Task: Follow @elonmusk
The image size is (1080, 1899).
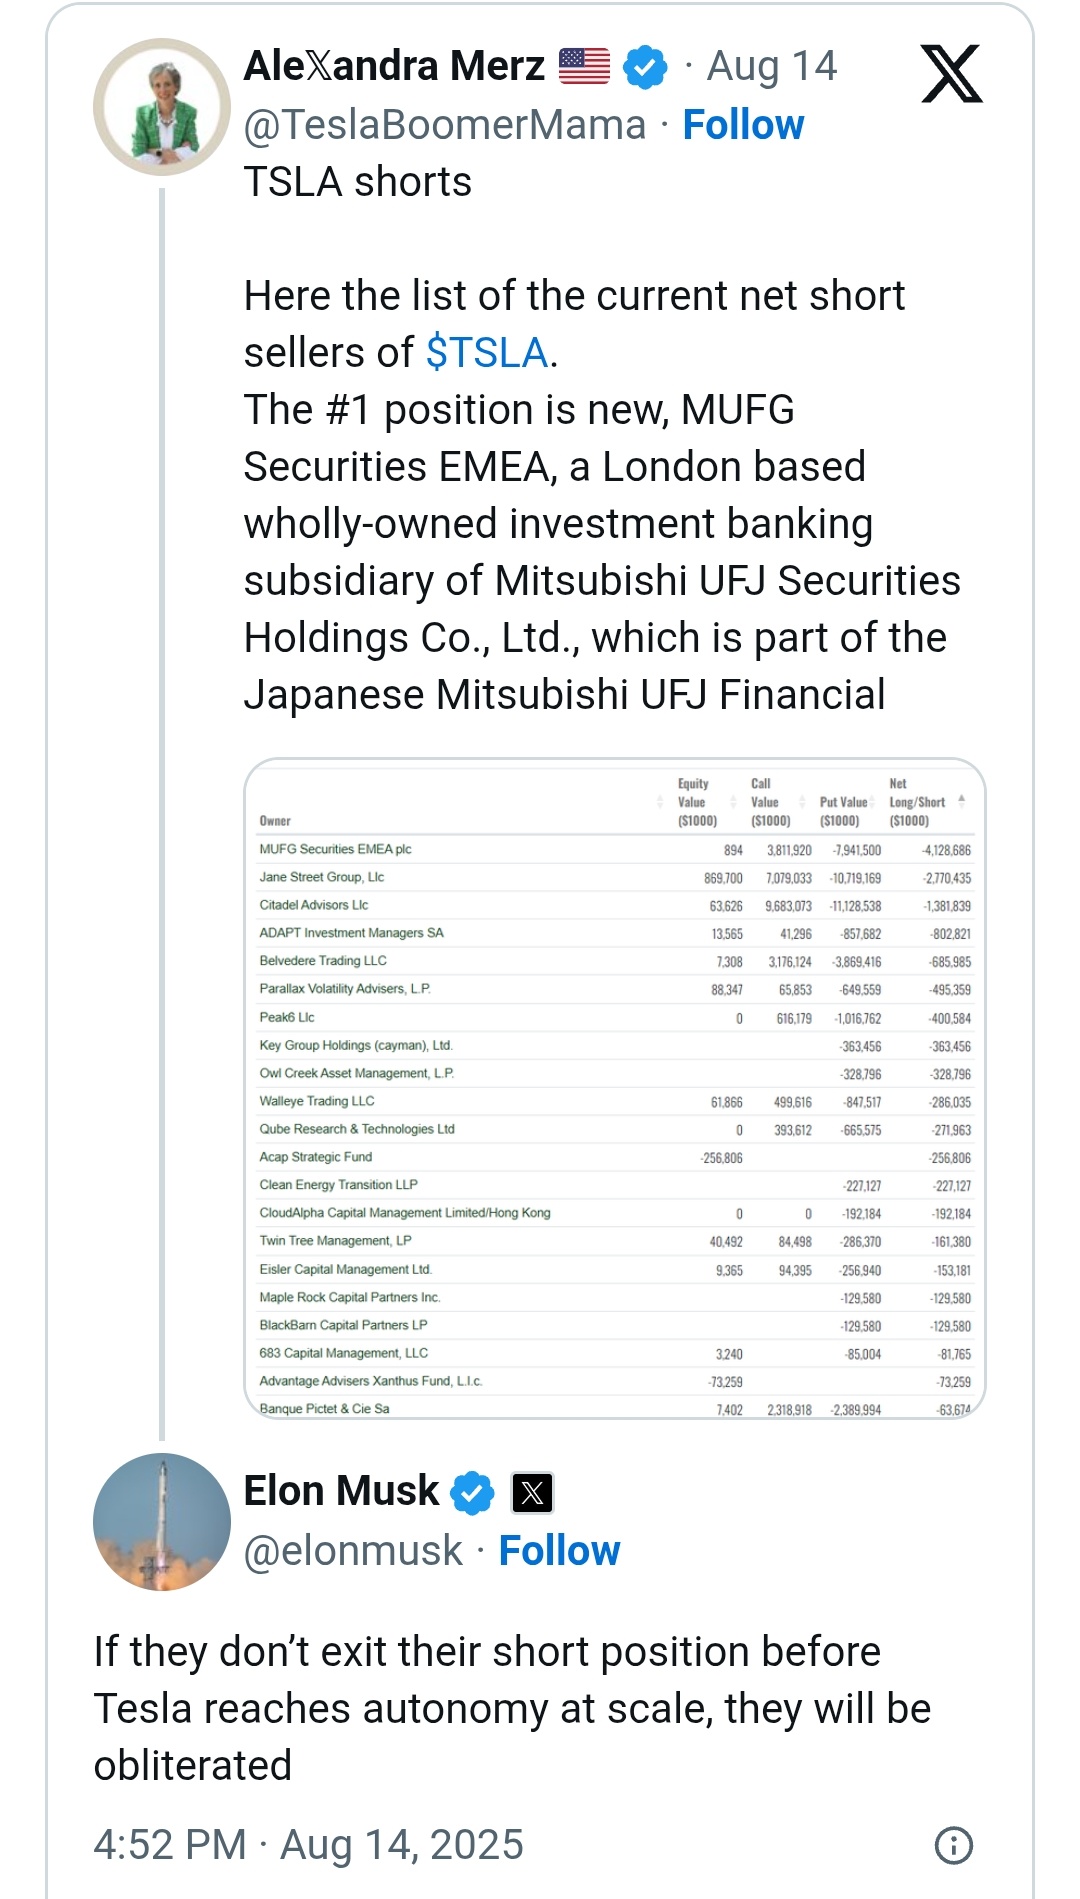Action: tap(559, 1551)
